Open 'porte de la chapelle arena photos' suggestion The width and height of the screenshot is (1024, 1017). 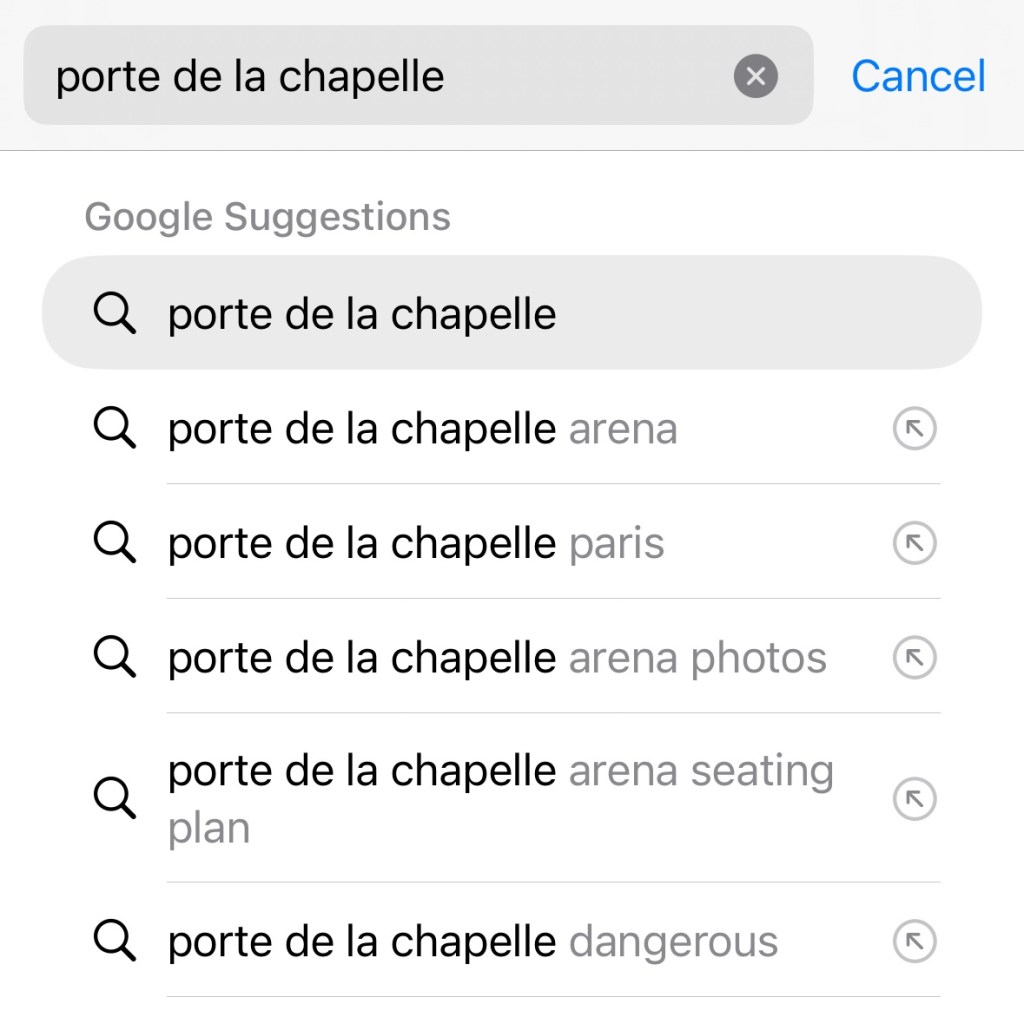coord(497,658)
